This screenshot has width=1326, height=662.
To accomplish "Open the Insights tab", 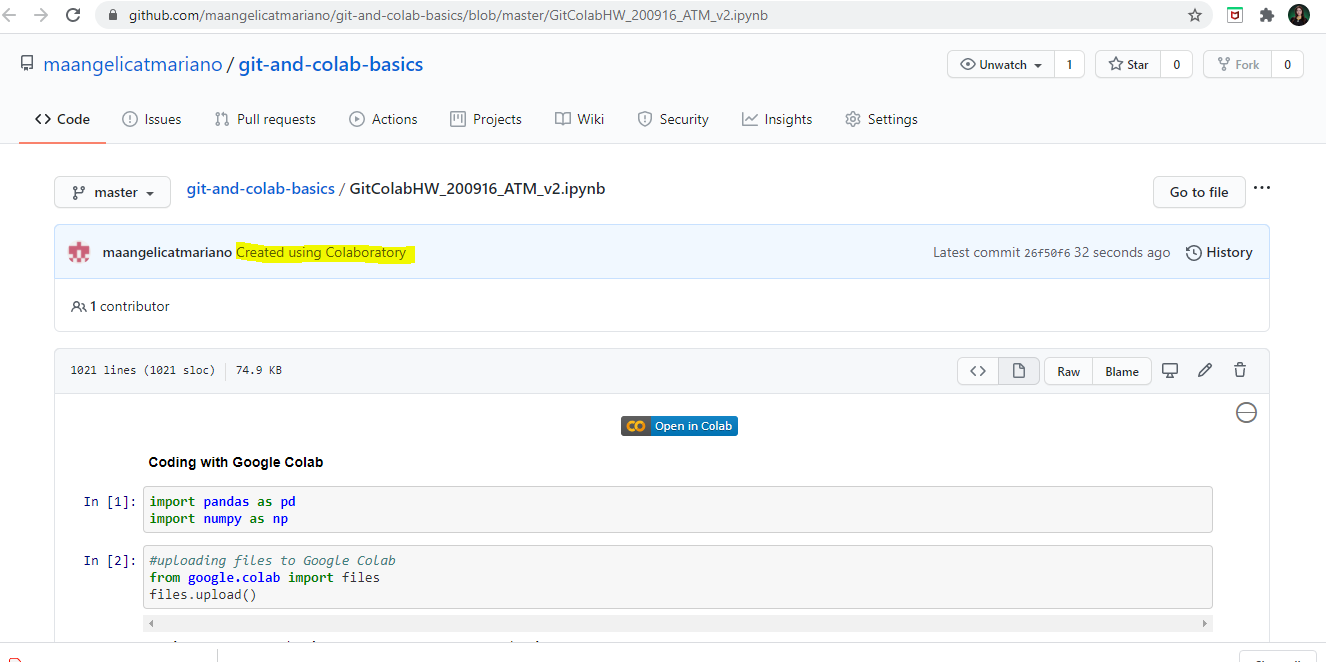I will click(x=777, y=119).
